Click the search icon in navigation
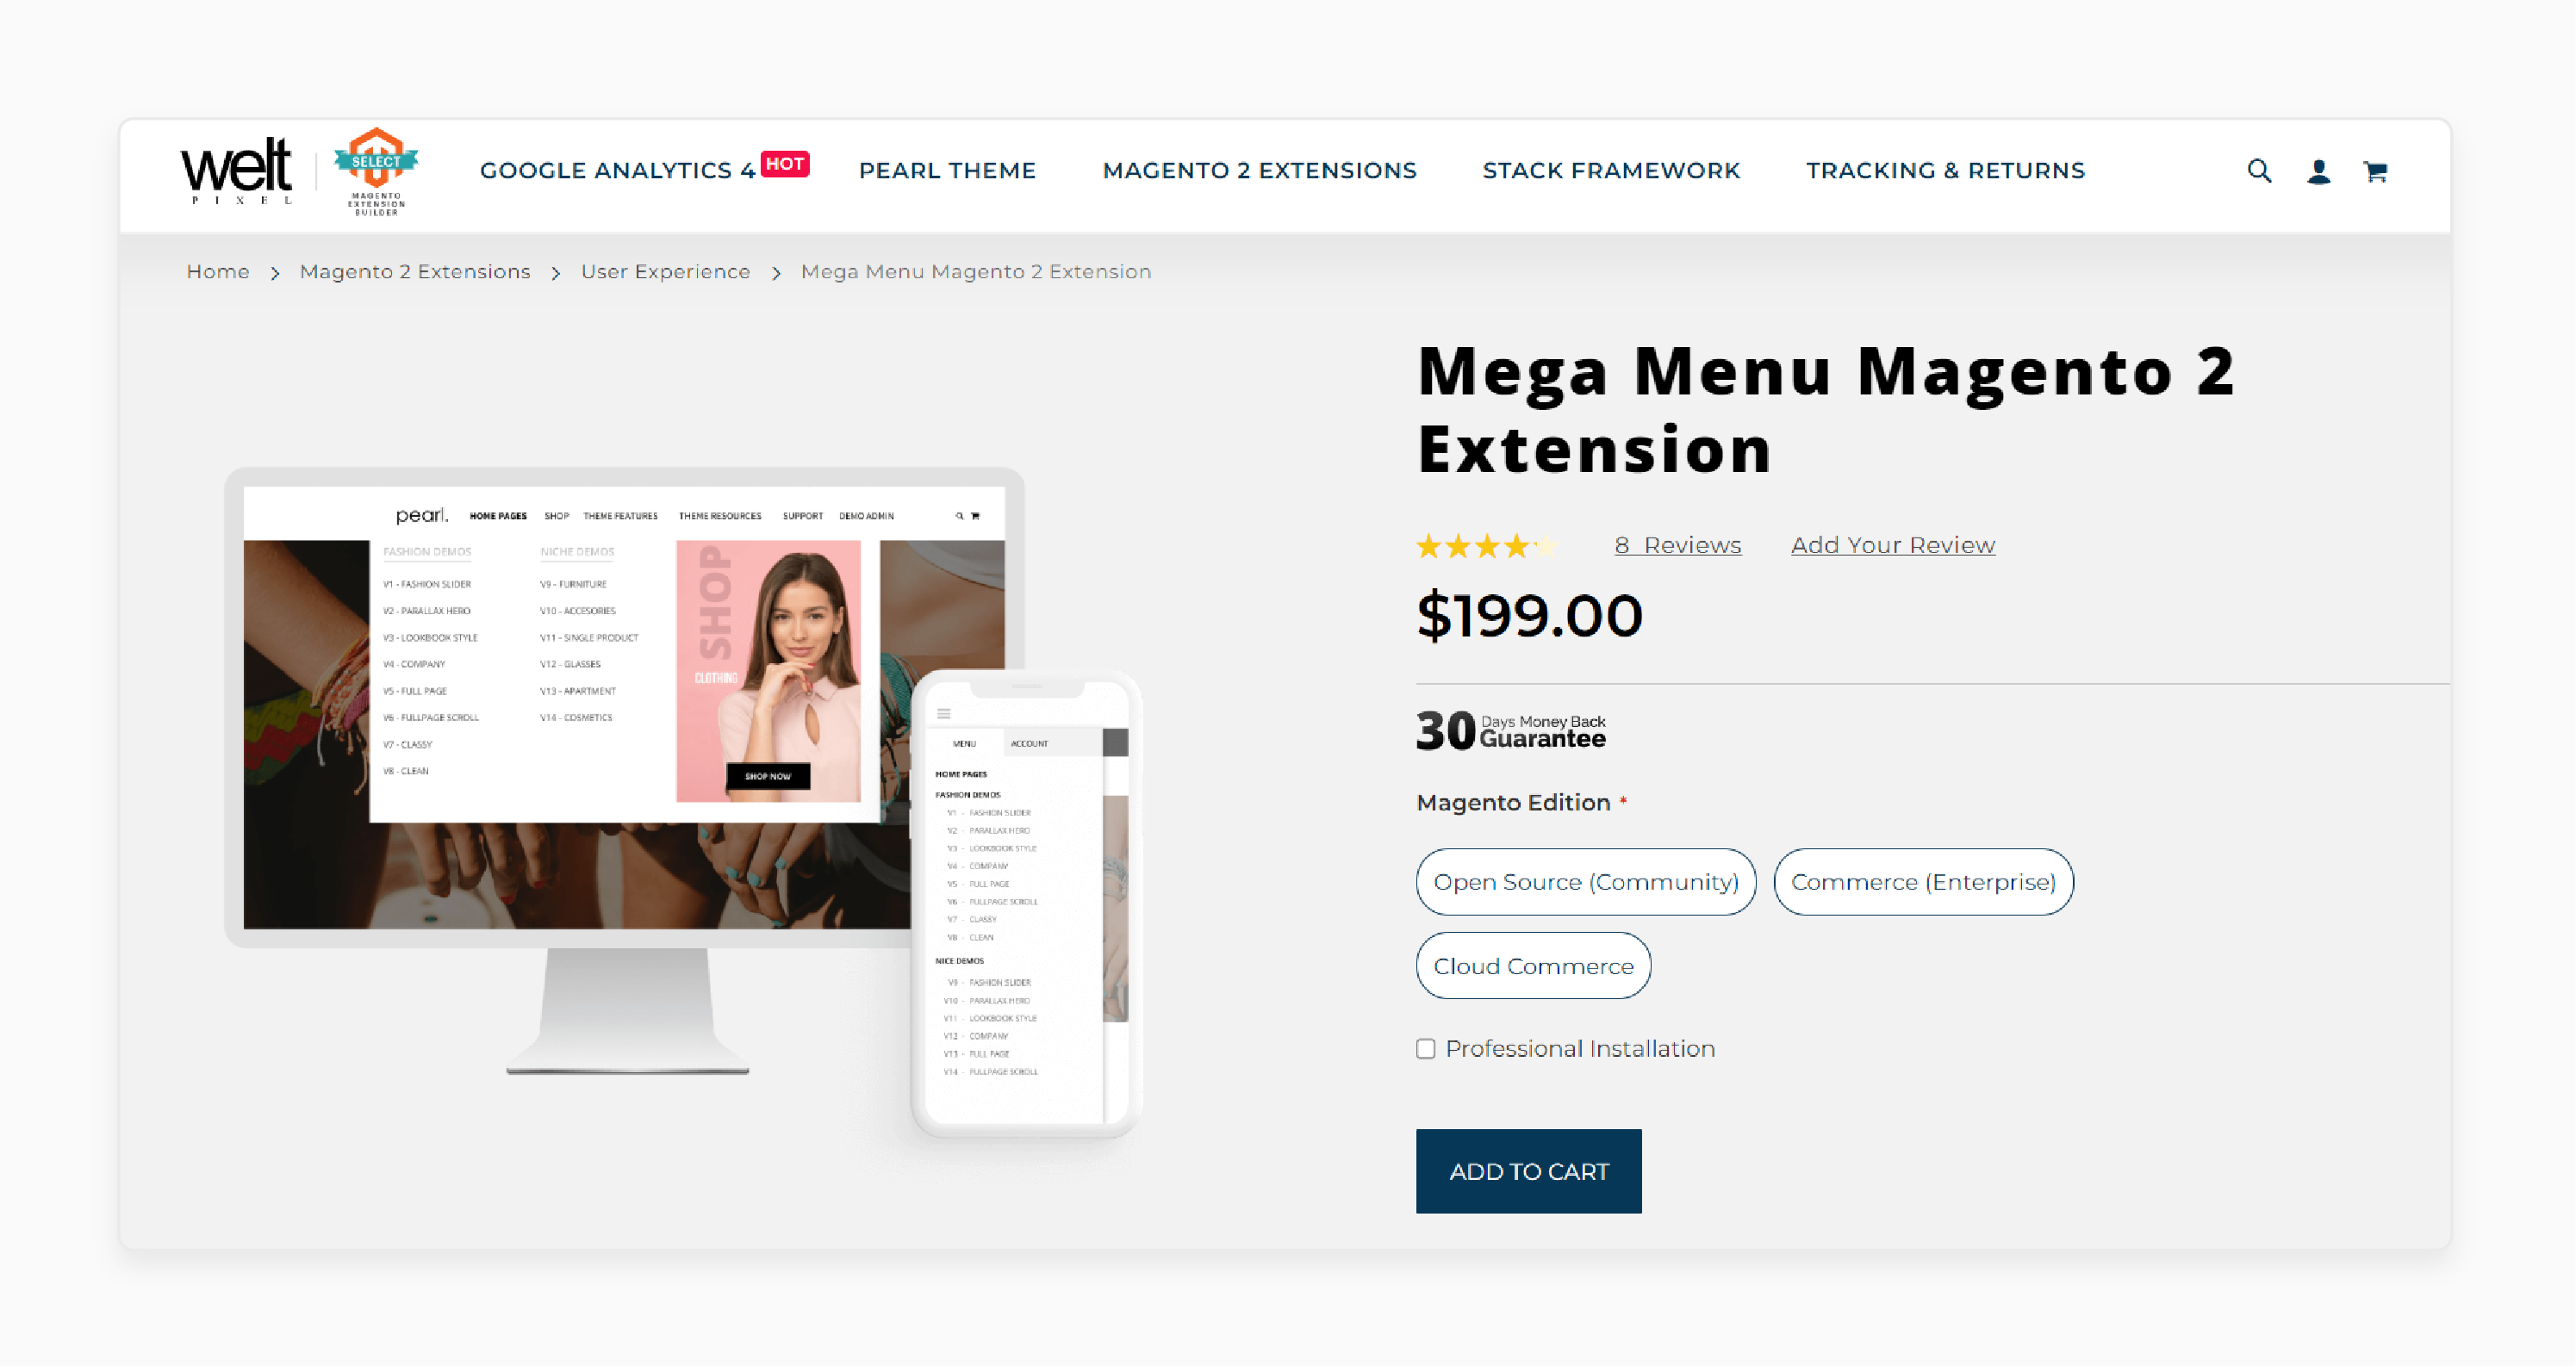This screenshot has height=1366, width=2576. point(2256,171)
